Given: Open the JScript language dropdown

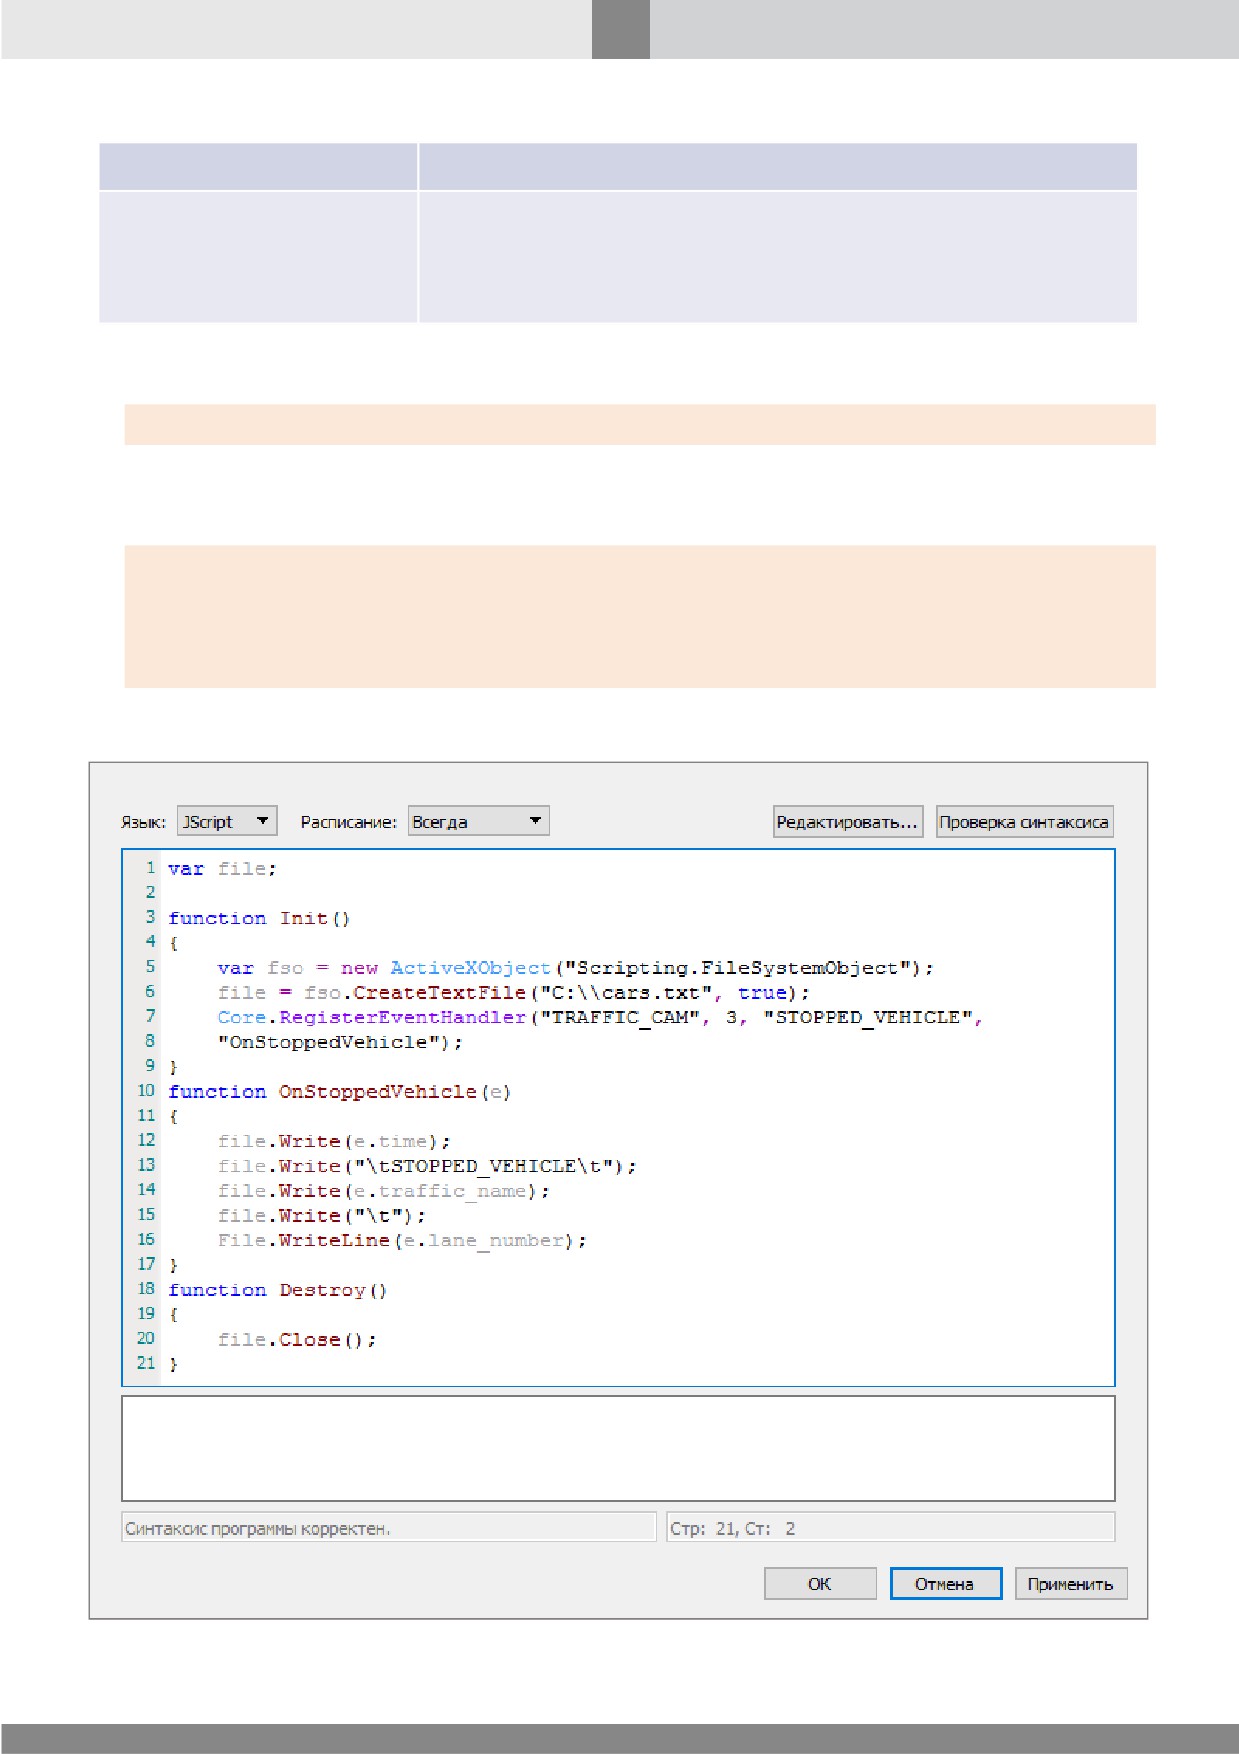Looking at the screenshot, I should (227, 821).
